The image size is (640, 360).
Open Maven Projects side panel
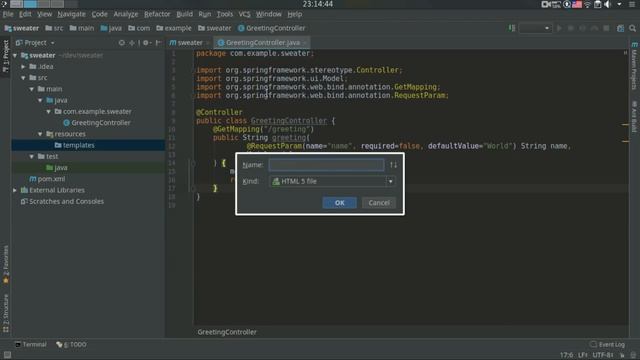coord(634,65)
